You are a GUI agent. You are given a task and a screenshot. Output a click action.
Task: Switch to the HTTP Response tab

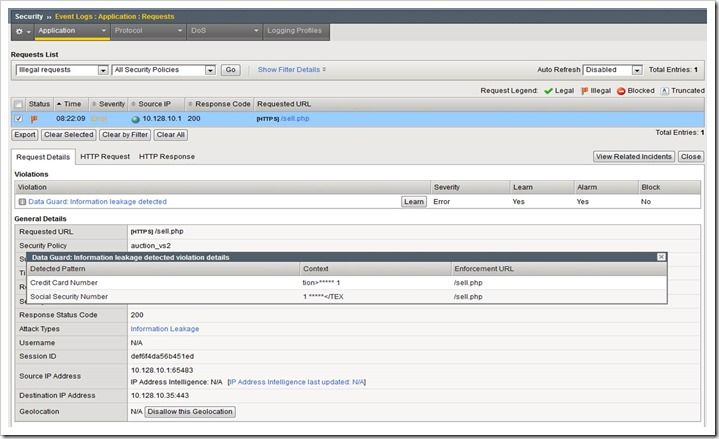tap(167, 157)
